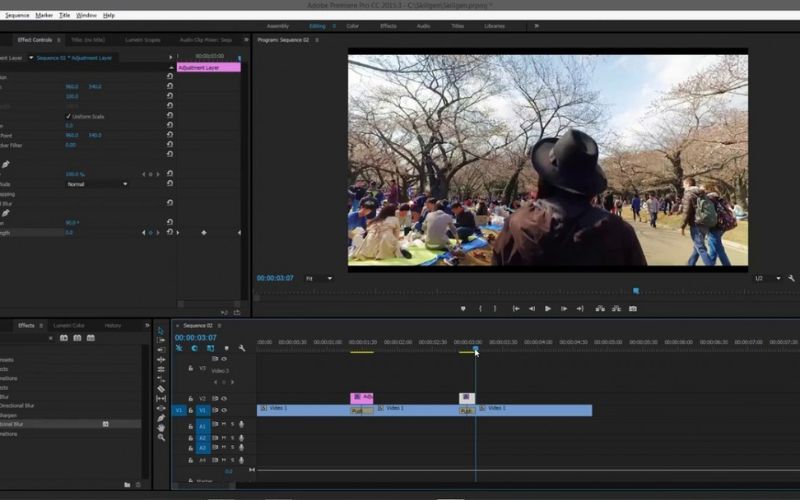Add marker in Program monitor
Image resolution: width=800 pixels, height=500 pixels.
tap(463, 309)
